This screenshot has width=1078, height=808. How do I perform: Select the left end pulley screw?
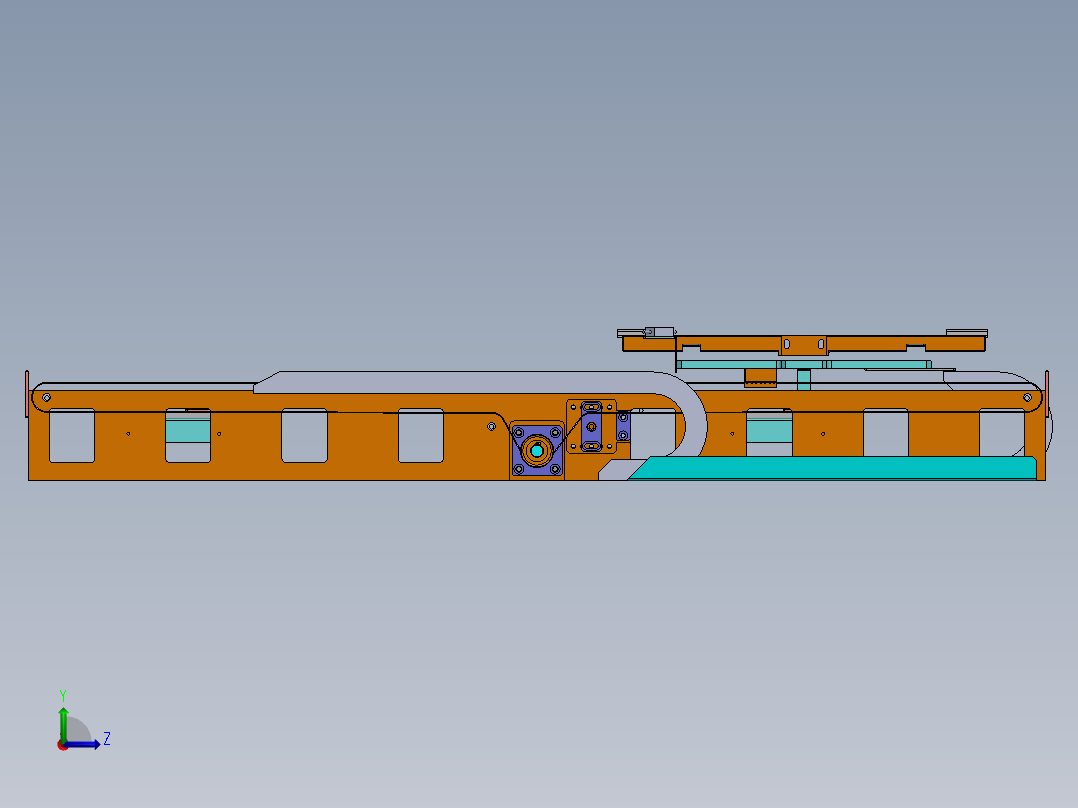click(x=47, y=397)
